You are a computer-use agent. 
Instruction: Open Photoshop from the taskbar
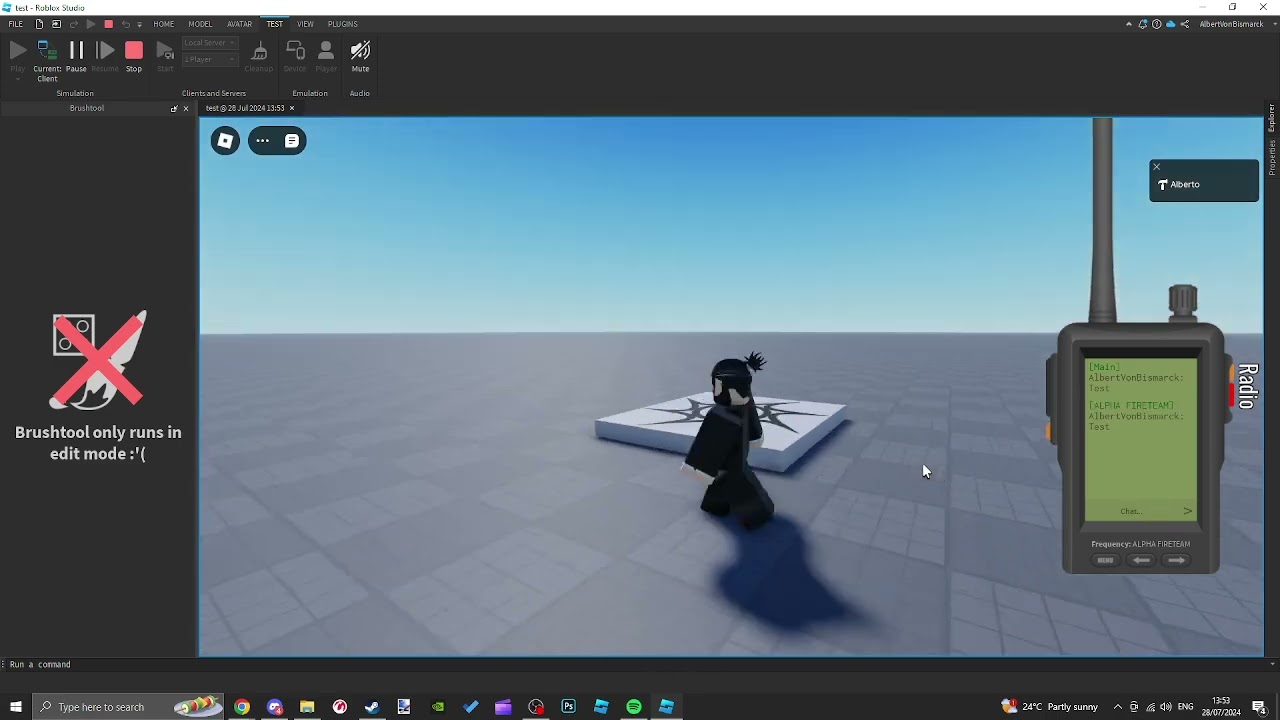[x=569, y=707]
